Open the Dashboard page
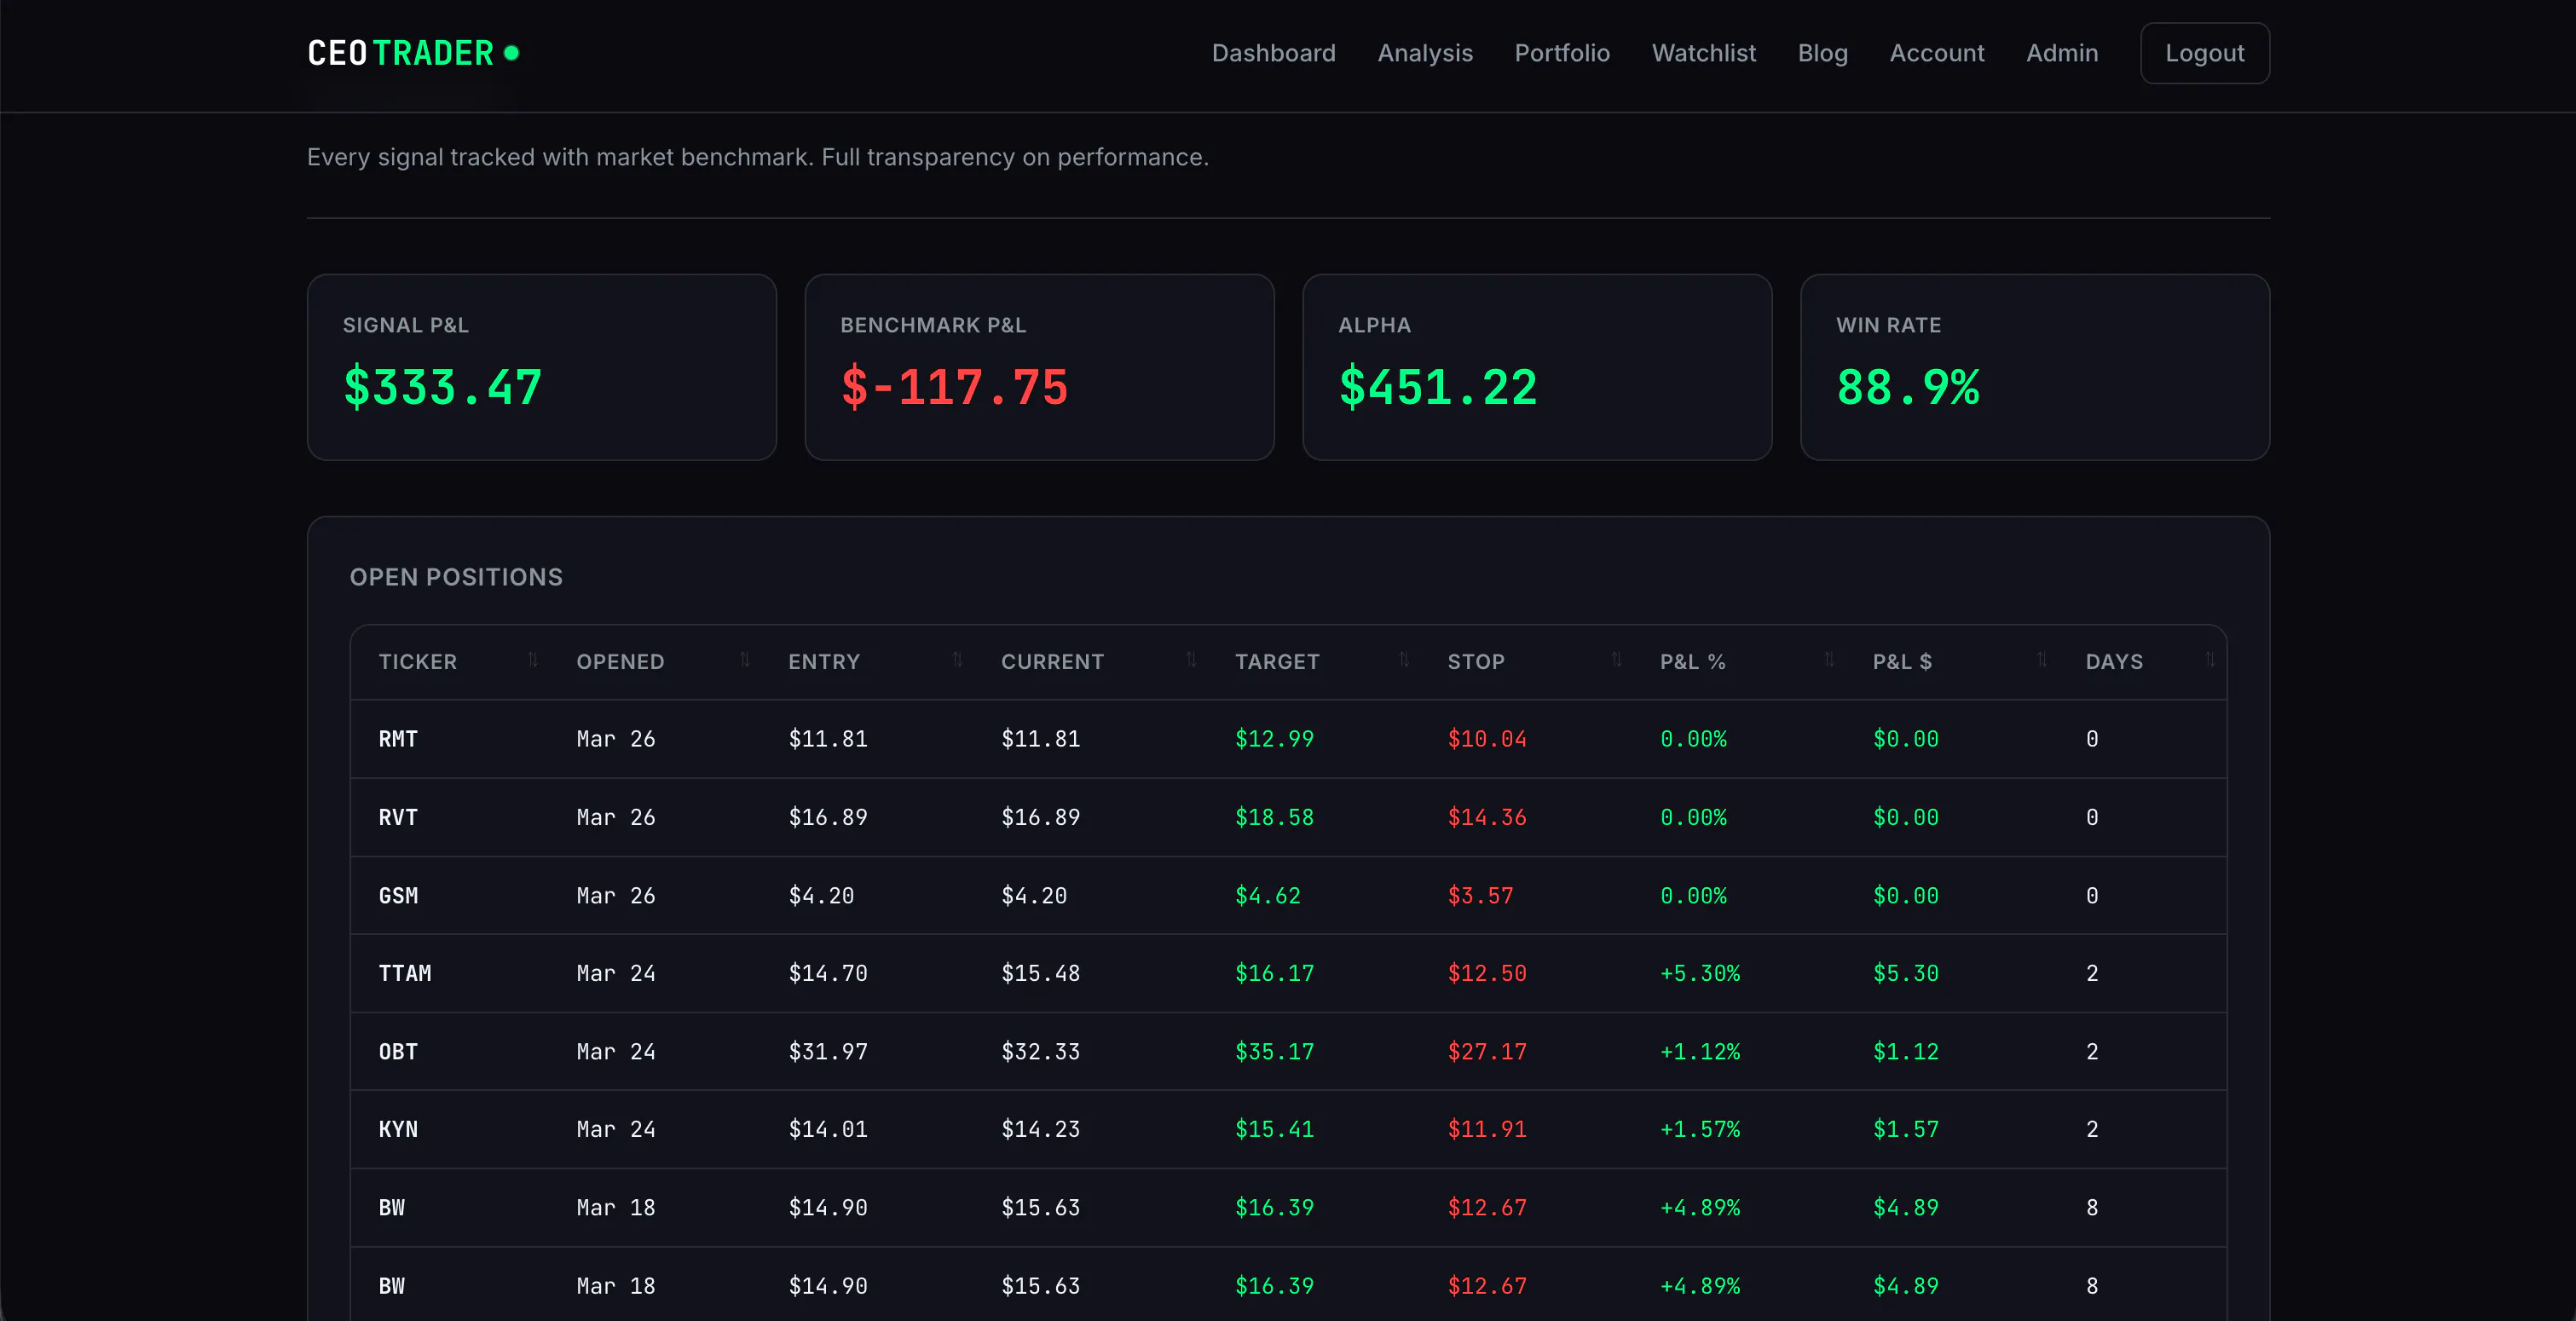The image size is (2576, 1321). pos(1273,53)
